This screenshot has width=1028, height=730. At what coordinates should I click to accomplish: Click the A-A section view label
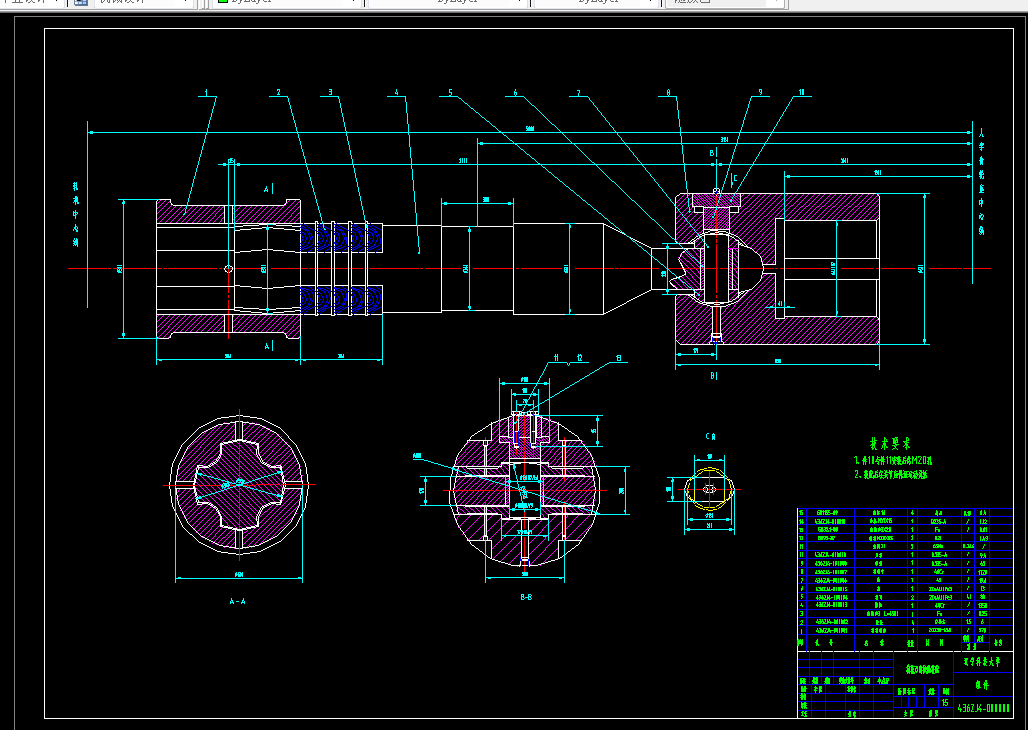coord(237,601)
